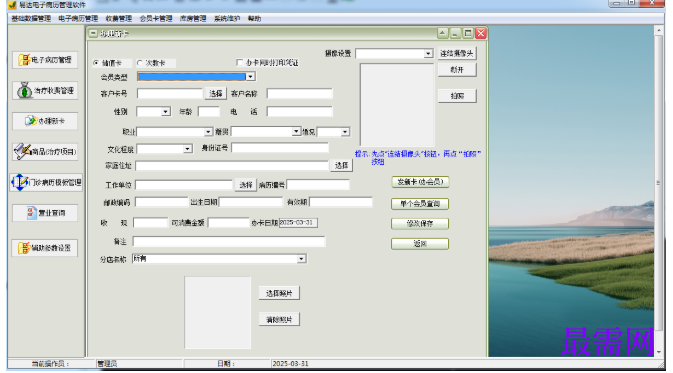Open 辅助参数设置 sidebar button
This screenshot has height=373, width=673.
pyautogui.click(x=45, y=248)
